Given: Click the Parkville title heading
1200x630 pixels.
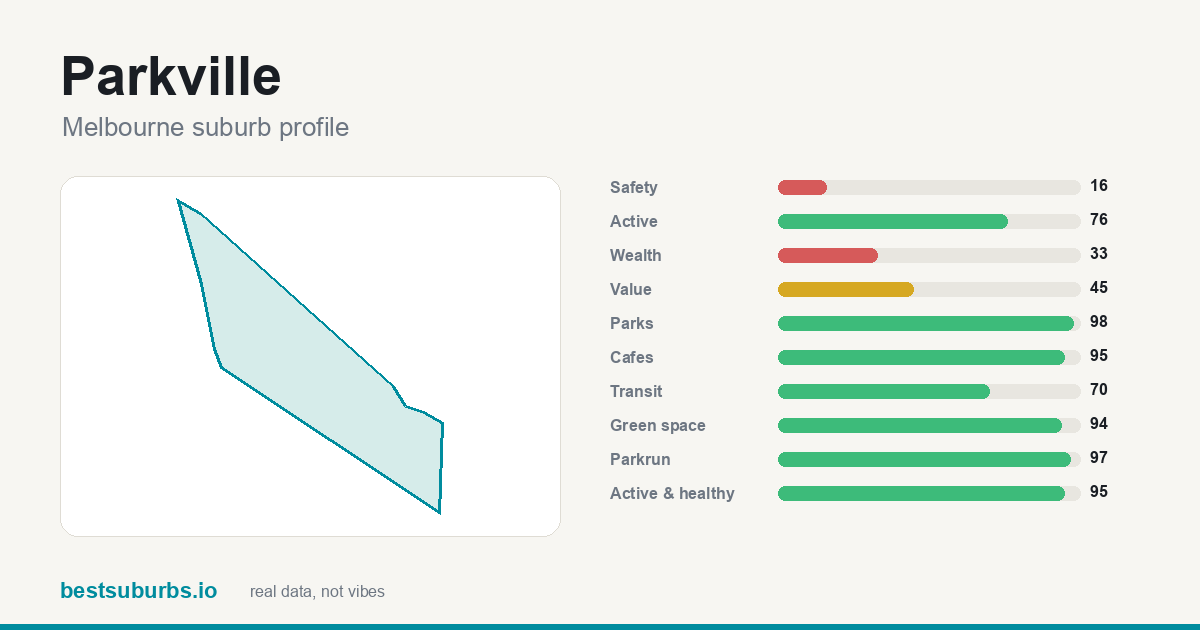Looking at the screenshot, I should [x=171, y=76].
